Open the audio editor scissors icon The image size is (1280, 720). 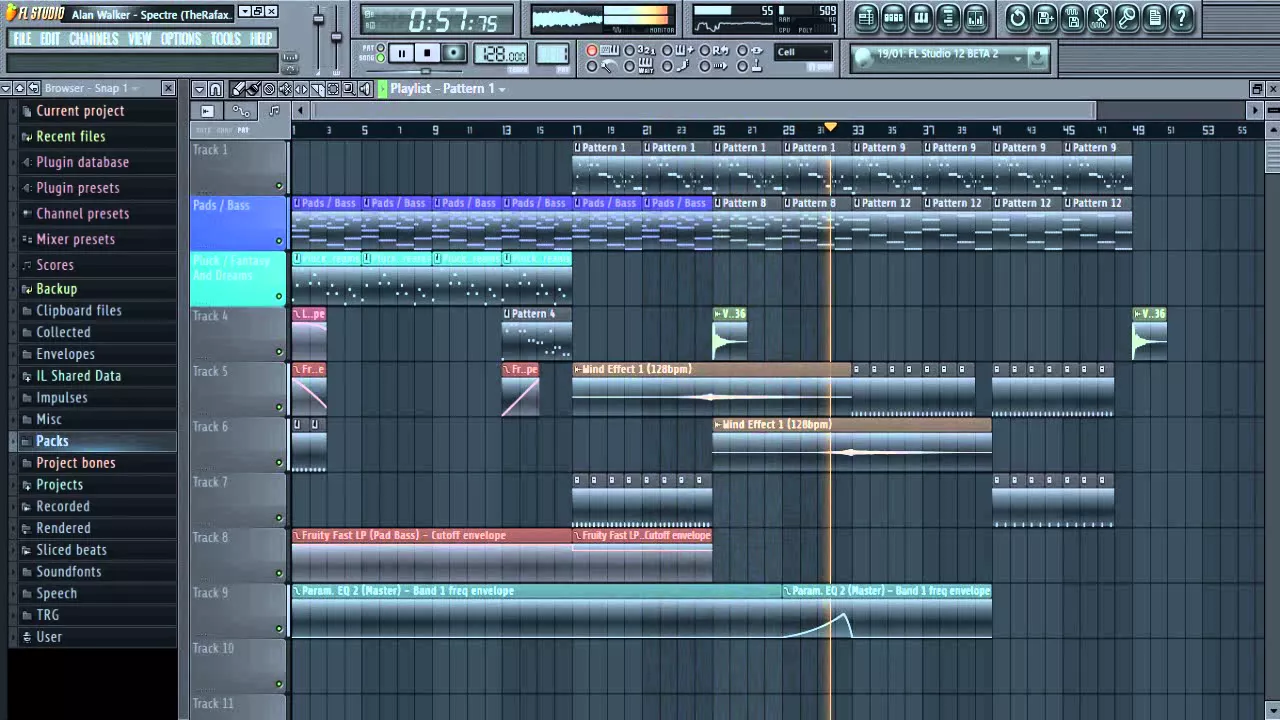tap(1100, 17)
